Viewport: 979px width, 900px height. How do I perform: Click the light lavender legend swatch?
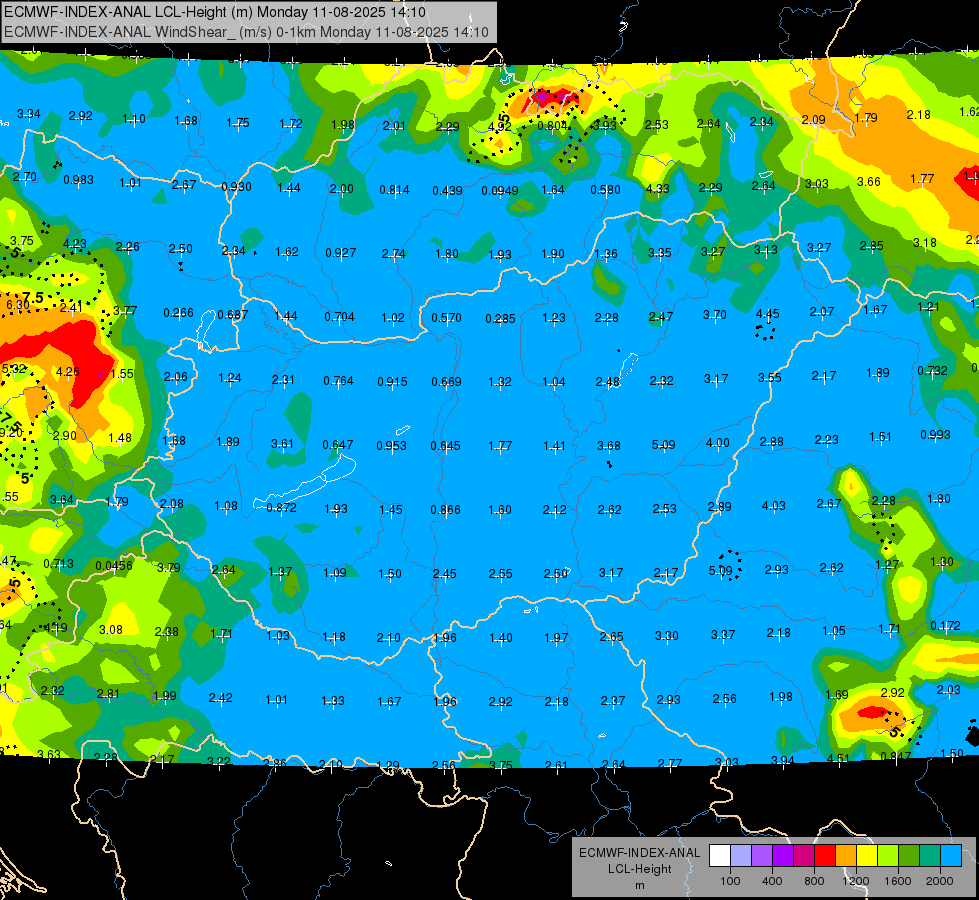click(x=741, y=856)
